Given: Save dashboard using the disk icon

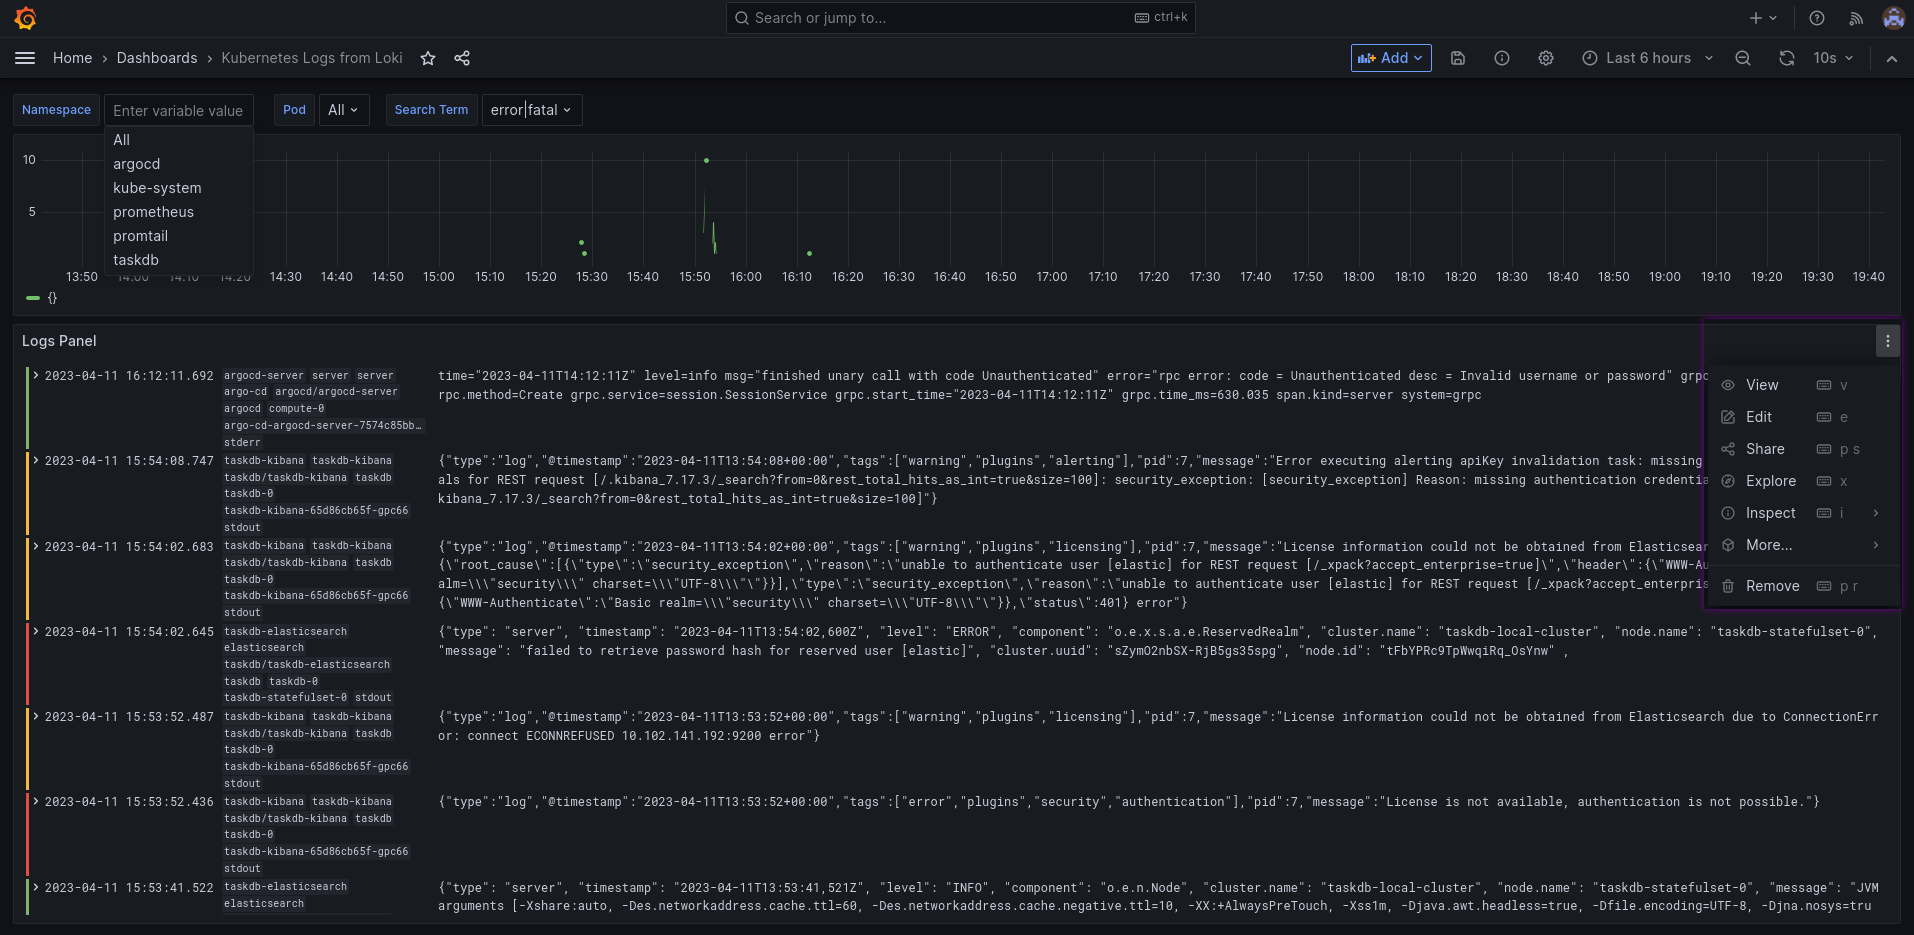Looking at the screenshot, I should (1458, 58).
